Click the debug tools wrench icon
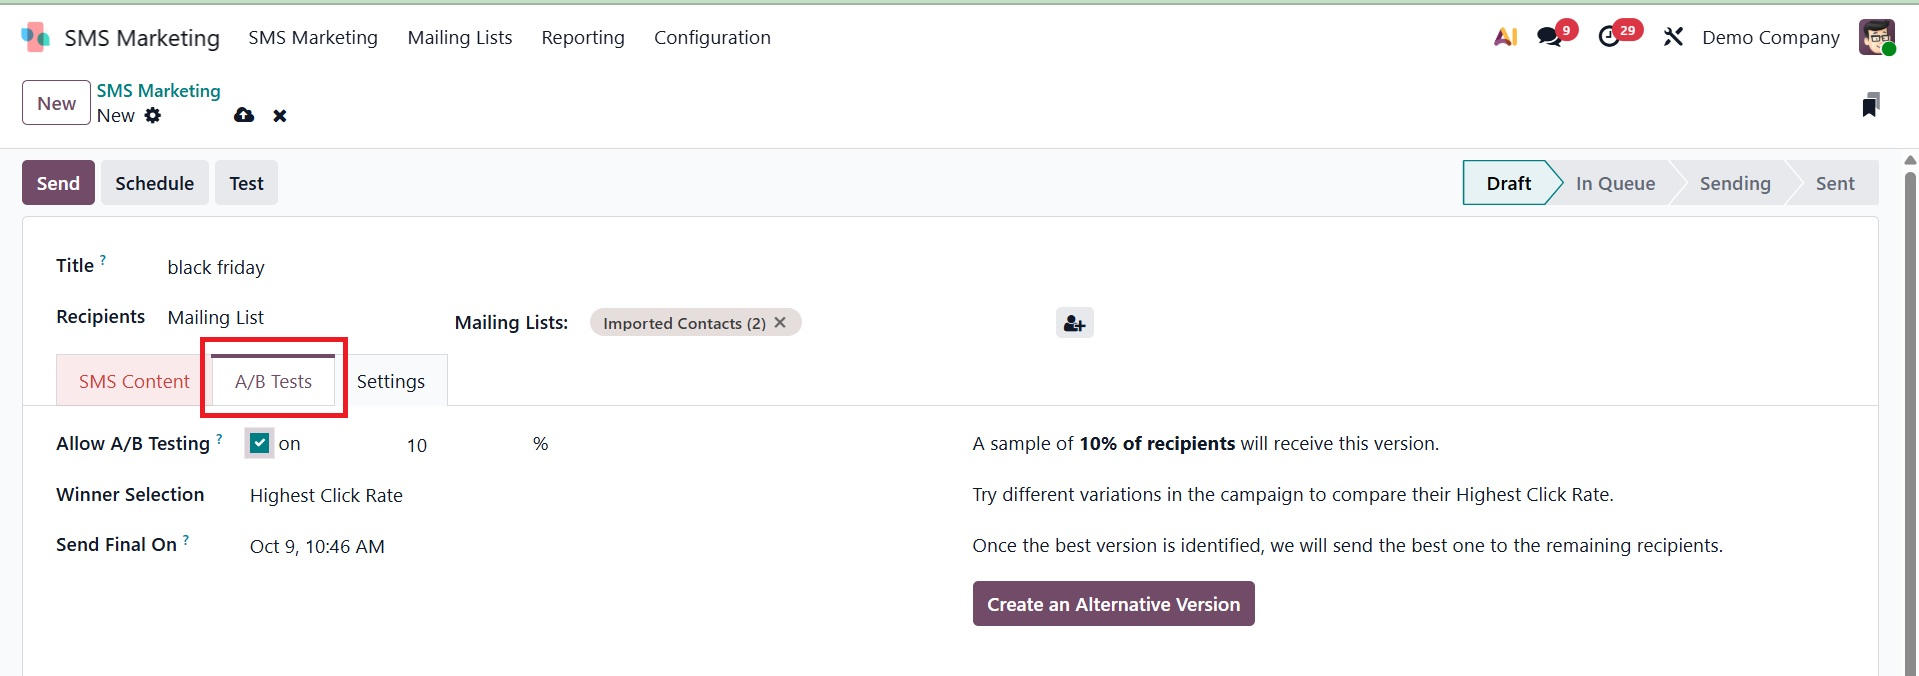This screenshot has height=676, width=1919. point(1673,37)
